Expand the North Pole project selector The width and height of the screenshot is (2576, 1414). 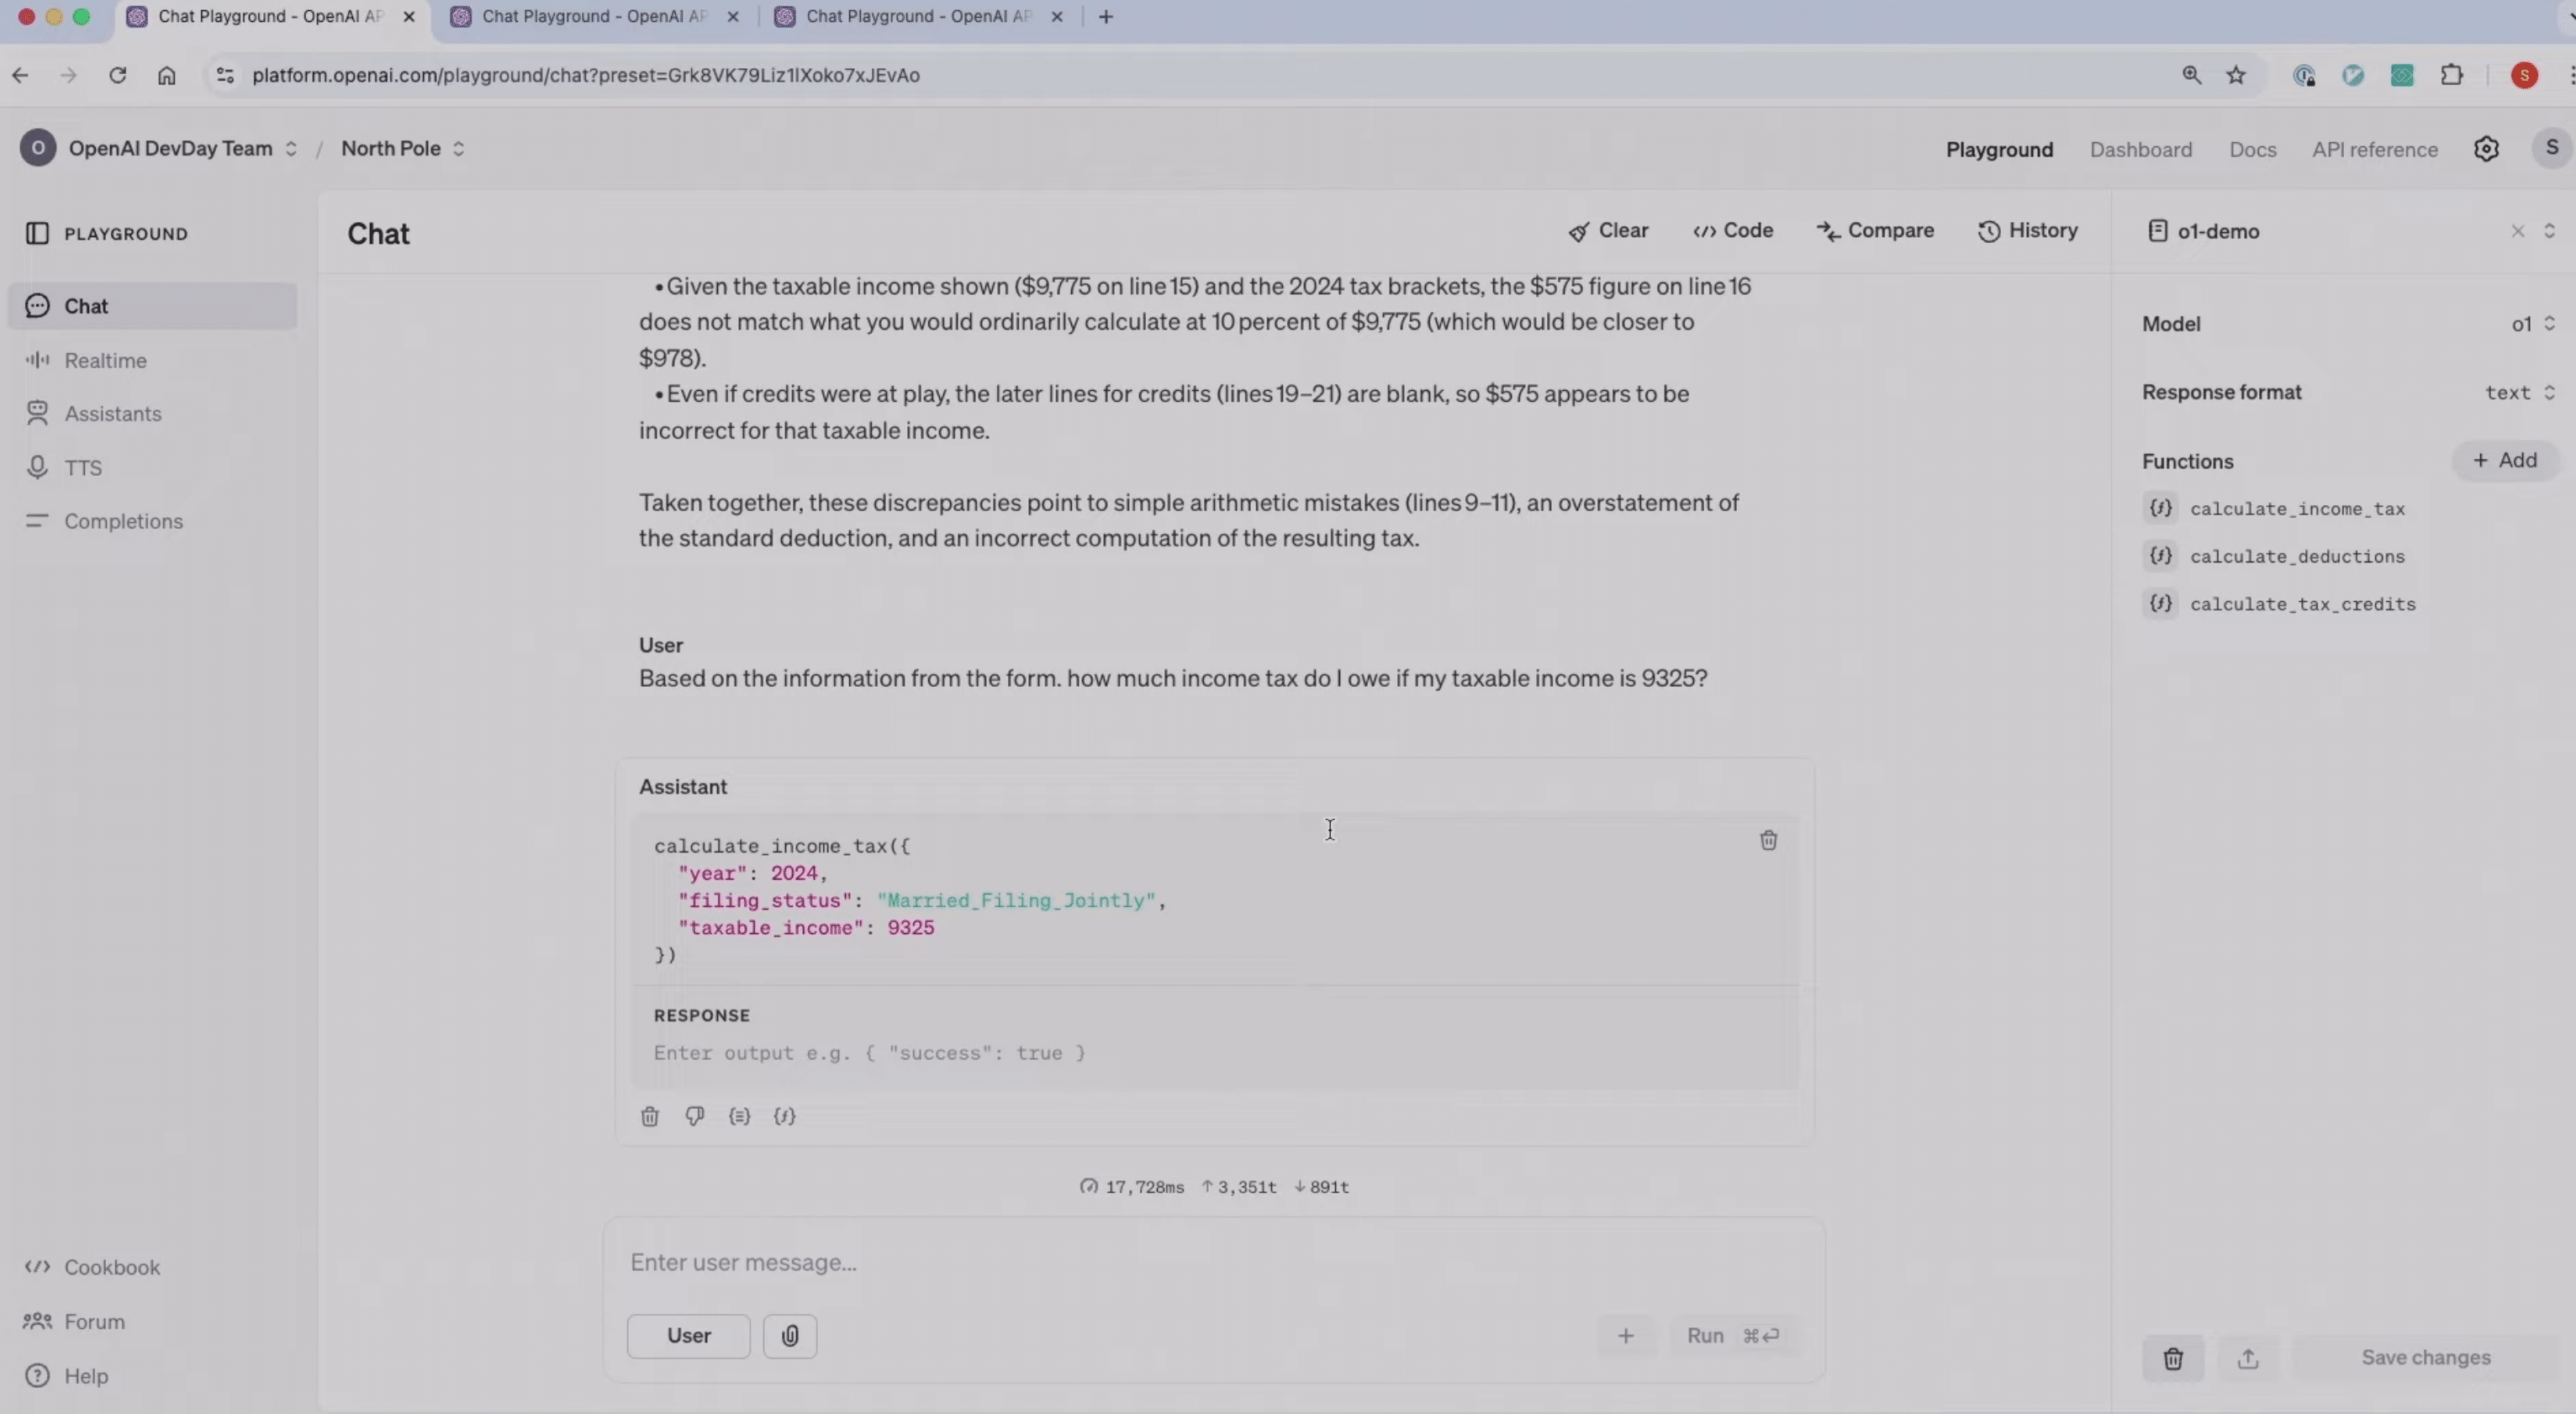tap(403, 148)
